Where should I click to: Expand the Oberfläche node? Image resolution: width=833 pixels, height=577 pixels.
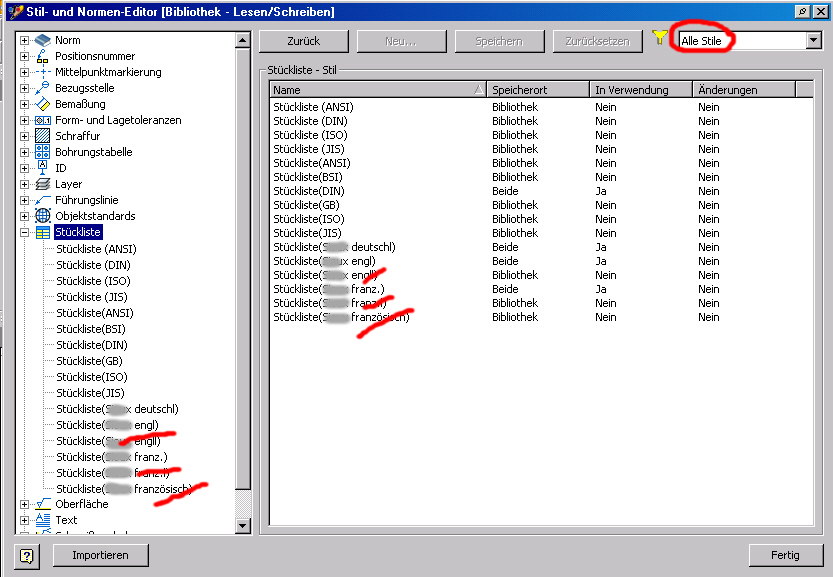click(24, 504)
